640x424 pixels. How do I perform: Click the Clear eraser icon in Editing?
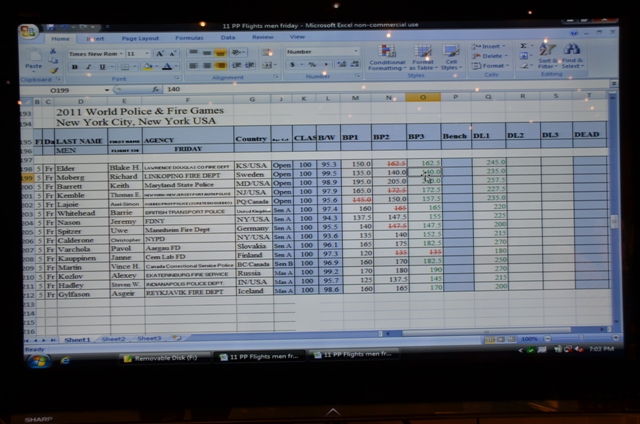coord(524,65)
